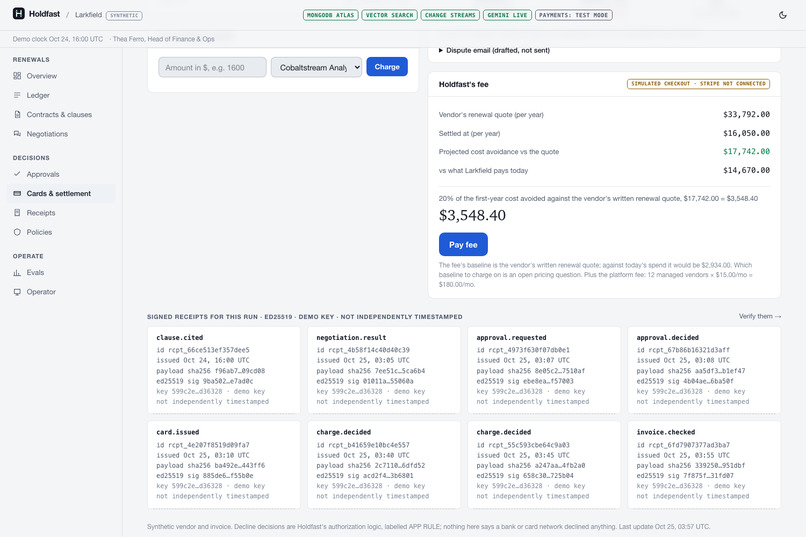Click the $3,548.40 fee amount

[x=472, y=215]
